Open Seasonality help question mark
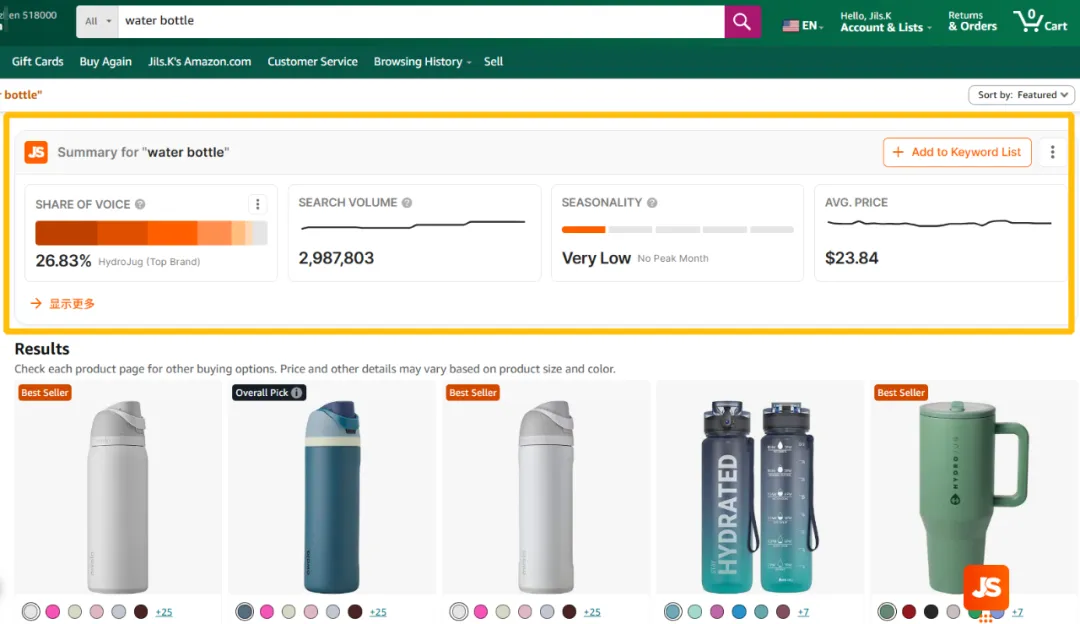1080x624 pixels. 652,202
